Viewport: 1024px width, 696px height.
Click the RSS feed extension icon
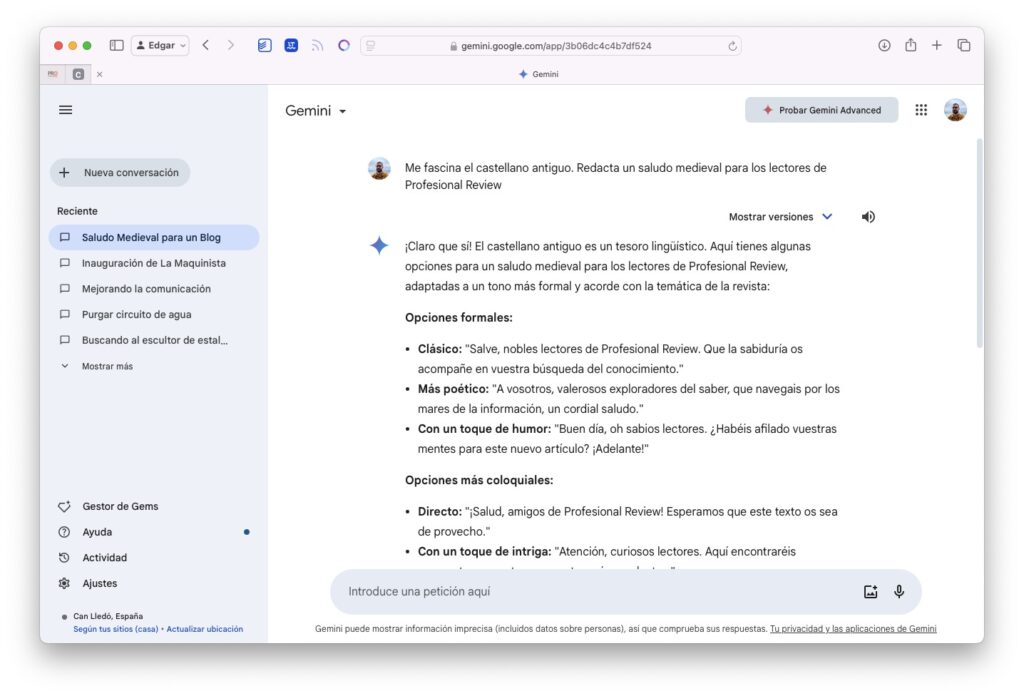[x=317, y=45]
